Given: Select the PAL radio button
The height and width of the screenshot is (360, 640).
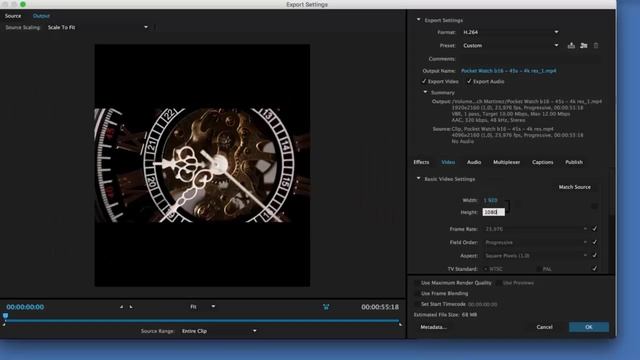Looking at the screenshot, I should tap(539, 269).
